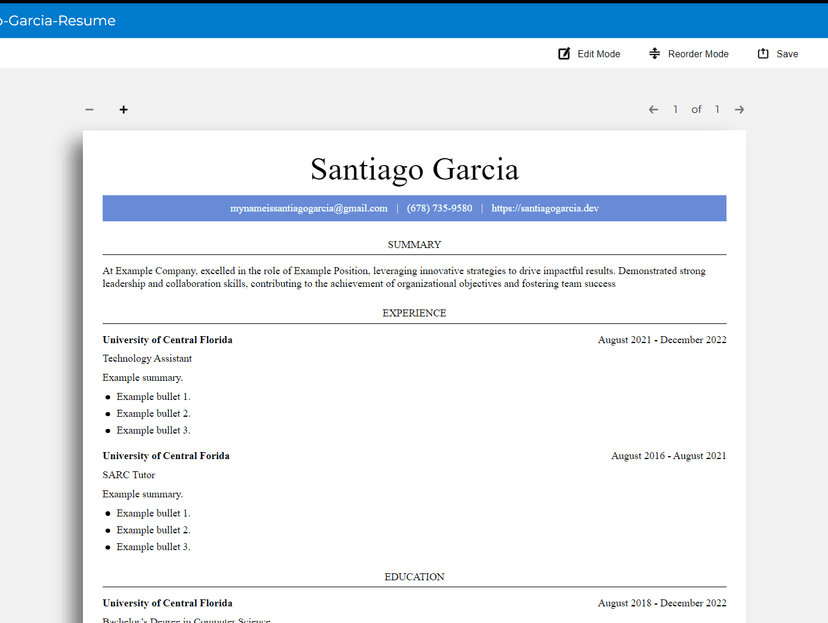Click University of Central Florida under Experience
The image size is (828, 623).
coord(167,340)
